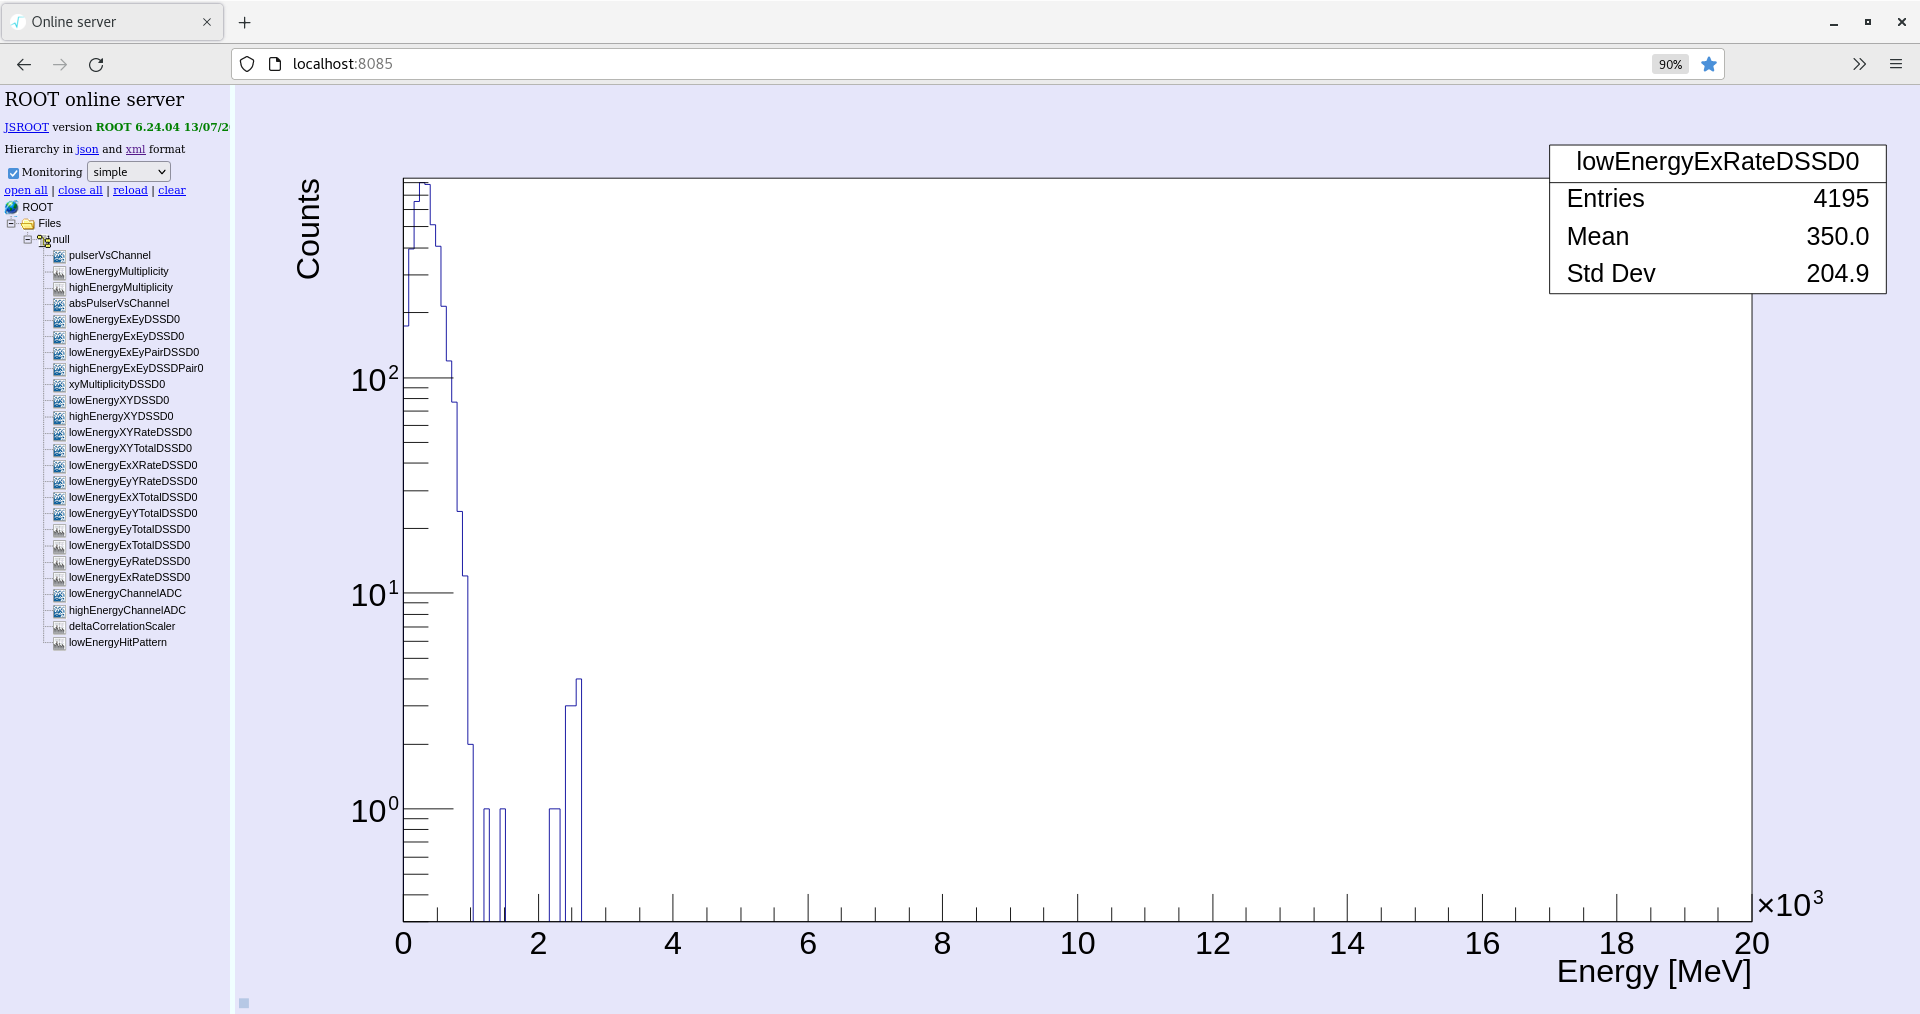Open hierarchy in xml format link
The width and height of the screenshot is (1920, 1014).
click(x=135, y=149)
